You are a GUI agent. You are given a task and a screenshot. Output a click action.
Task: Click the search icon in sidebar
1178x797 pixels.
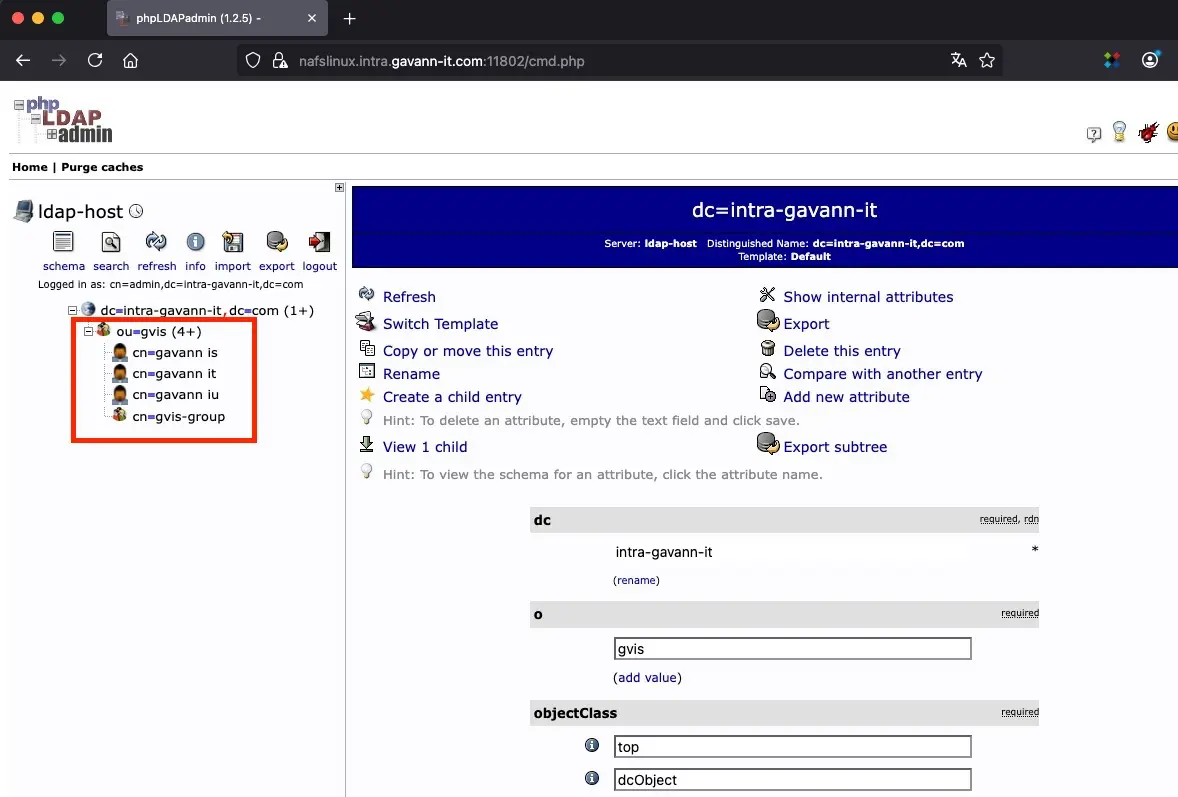pyautogui.click(x=111, y=243)
